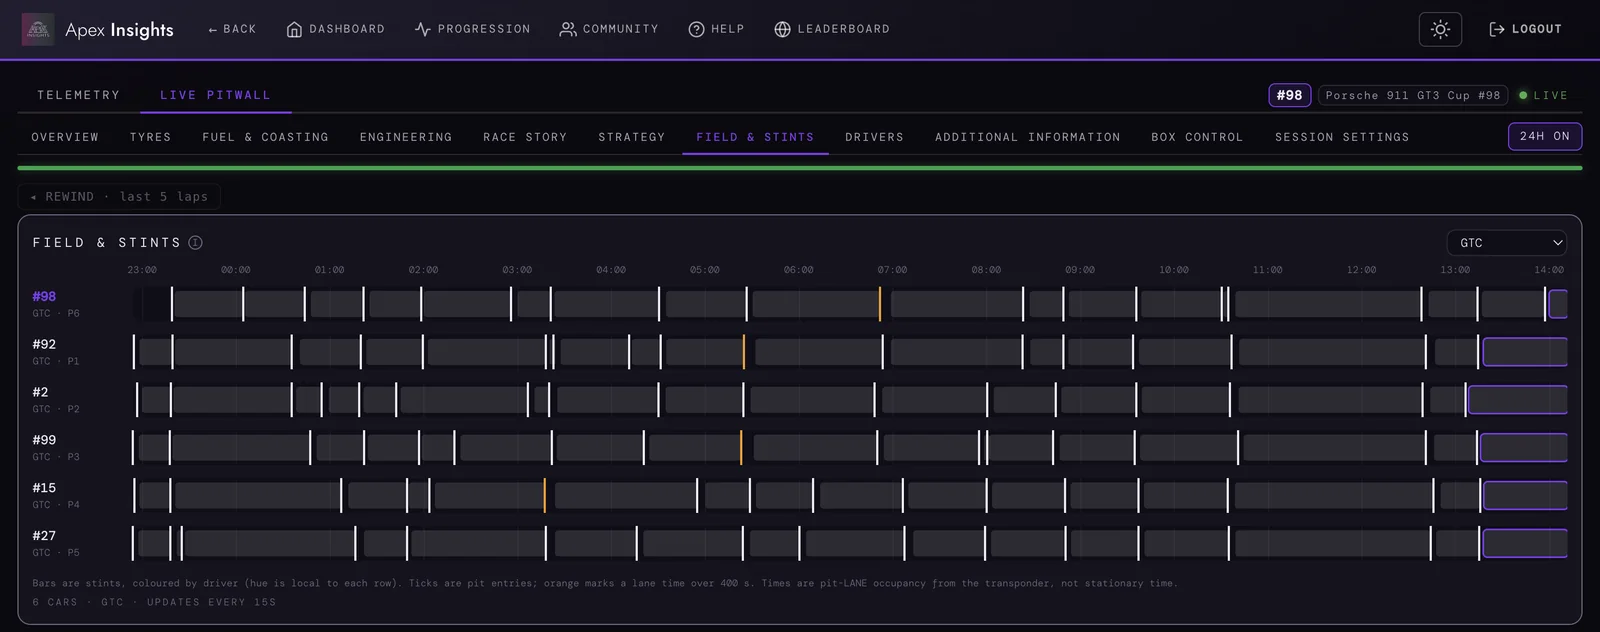
Task: Select car #15 row label
Action: [44, 488]
